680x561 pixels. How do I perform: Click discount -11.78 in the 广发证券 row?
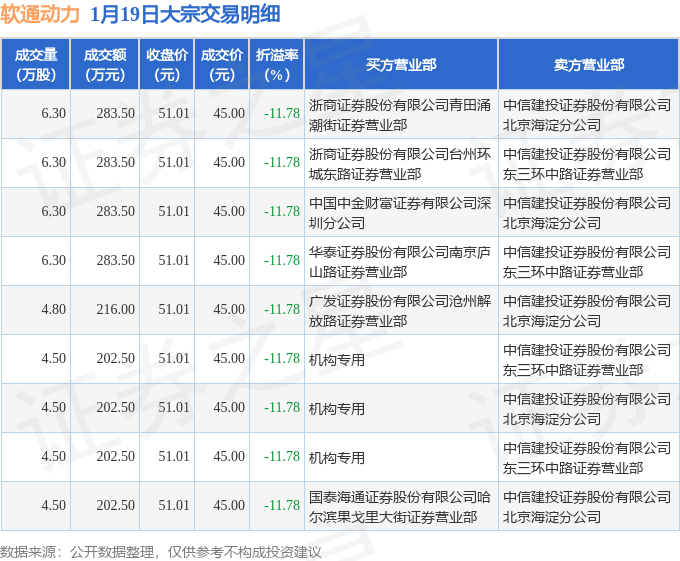point(282,310)
